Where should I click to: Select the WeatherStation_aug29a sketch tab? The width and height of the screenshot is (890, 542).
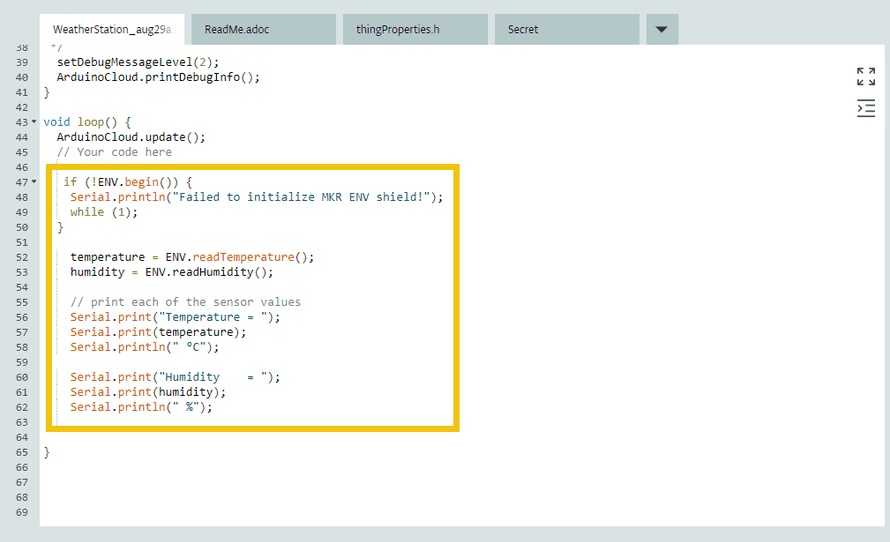coord(112,29)
